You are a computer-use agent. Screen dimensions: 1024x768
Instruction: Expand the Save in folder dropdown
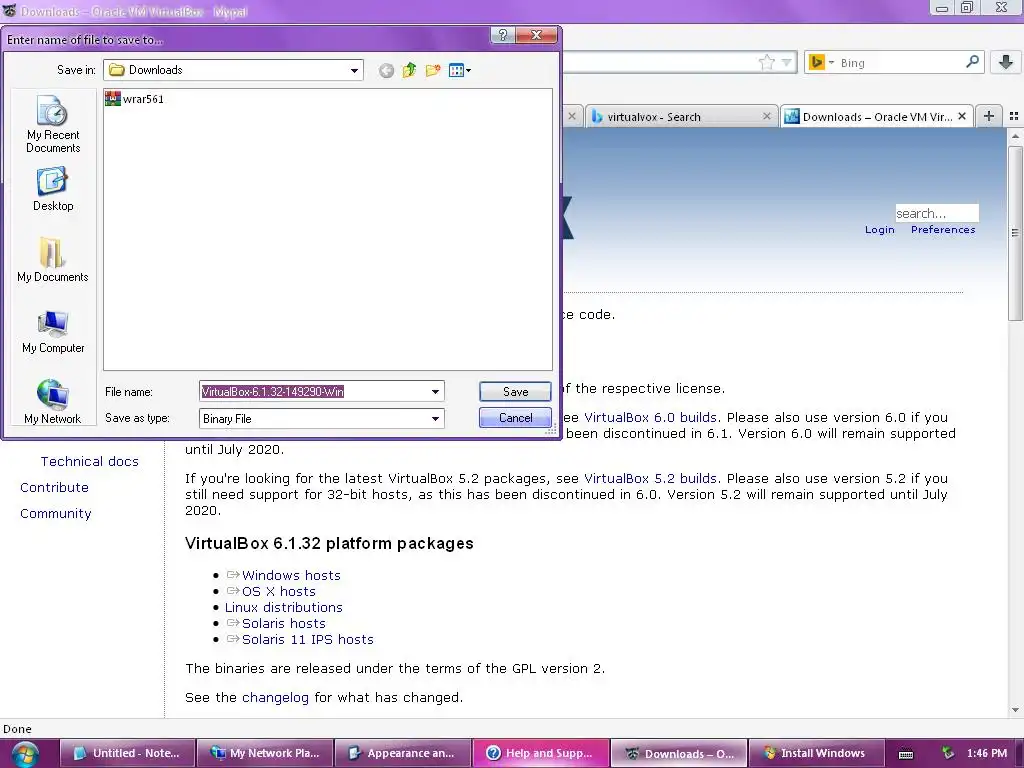pos(354,70)
